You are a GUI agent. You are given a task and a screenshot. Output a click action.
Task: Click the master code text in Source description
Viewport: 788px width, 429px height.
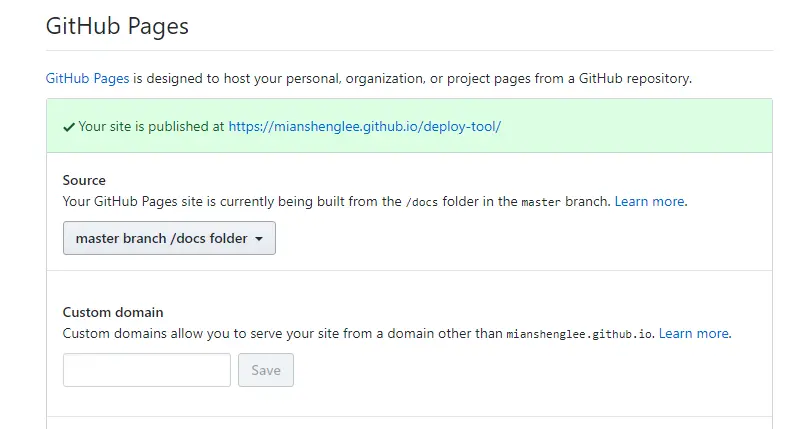click(541, 202)
